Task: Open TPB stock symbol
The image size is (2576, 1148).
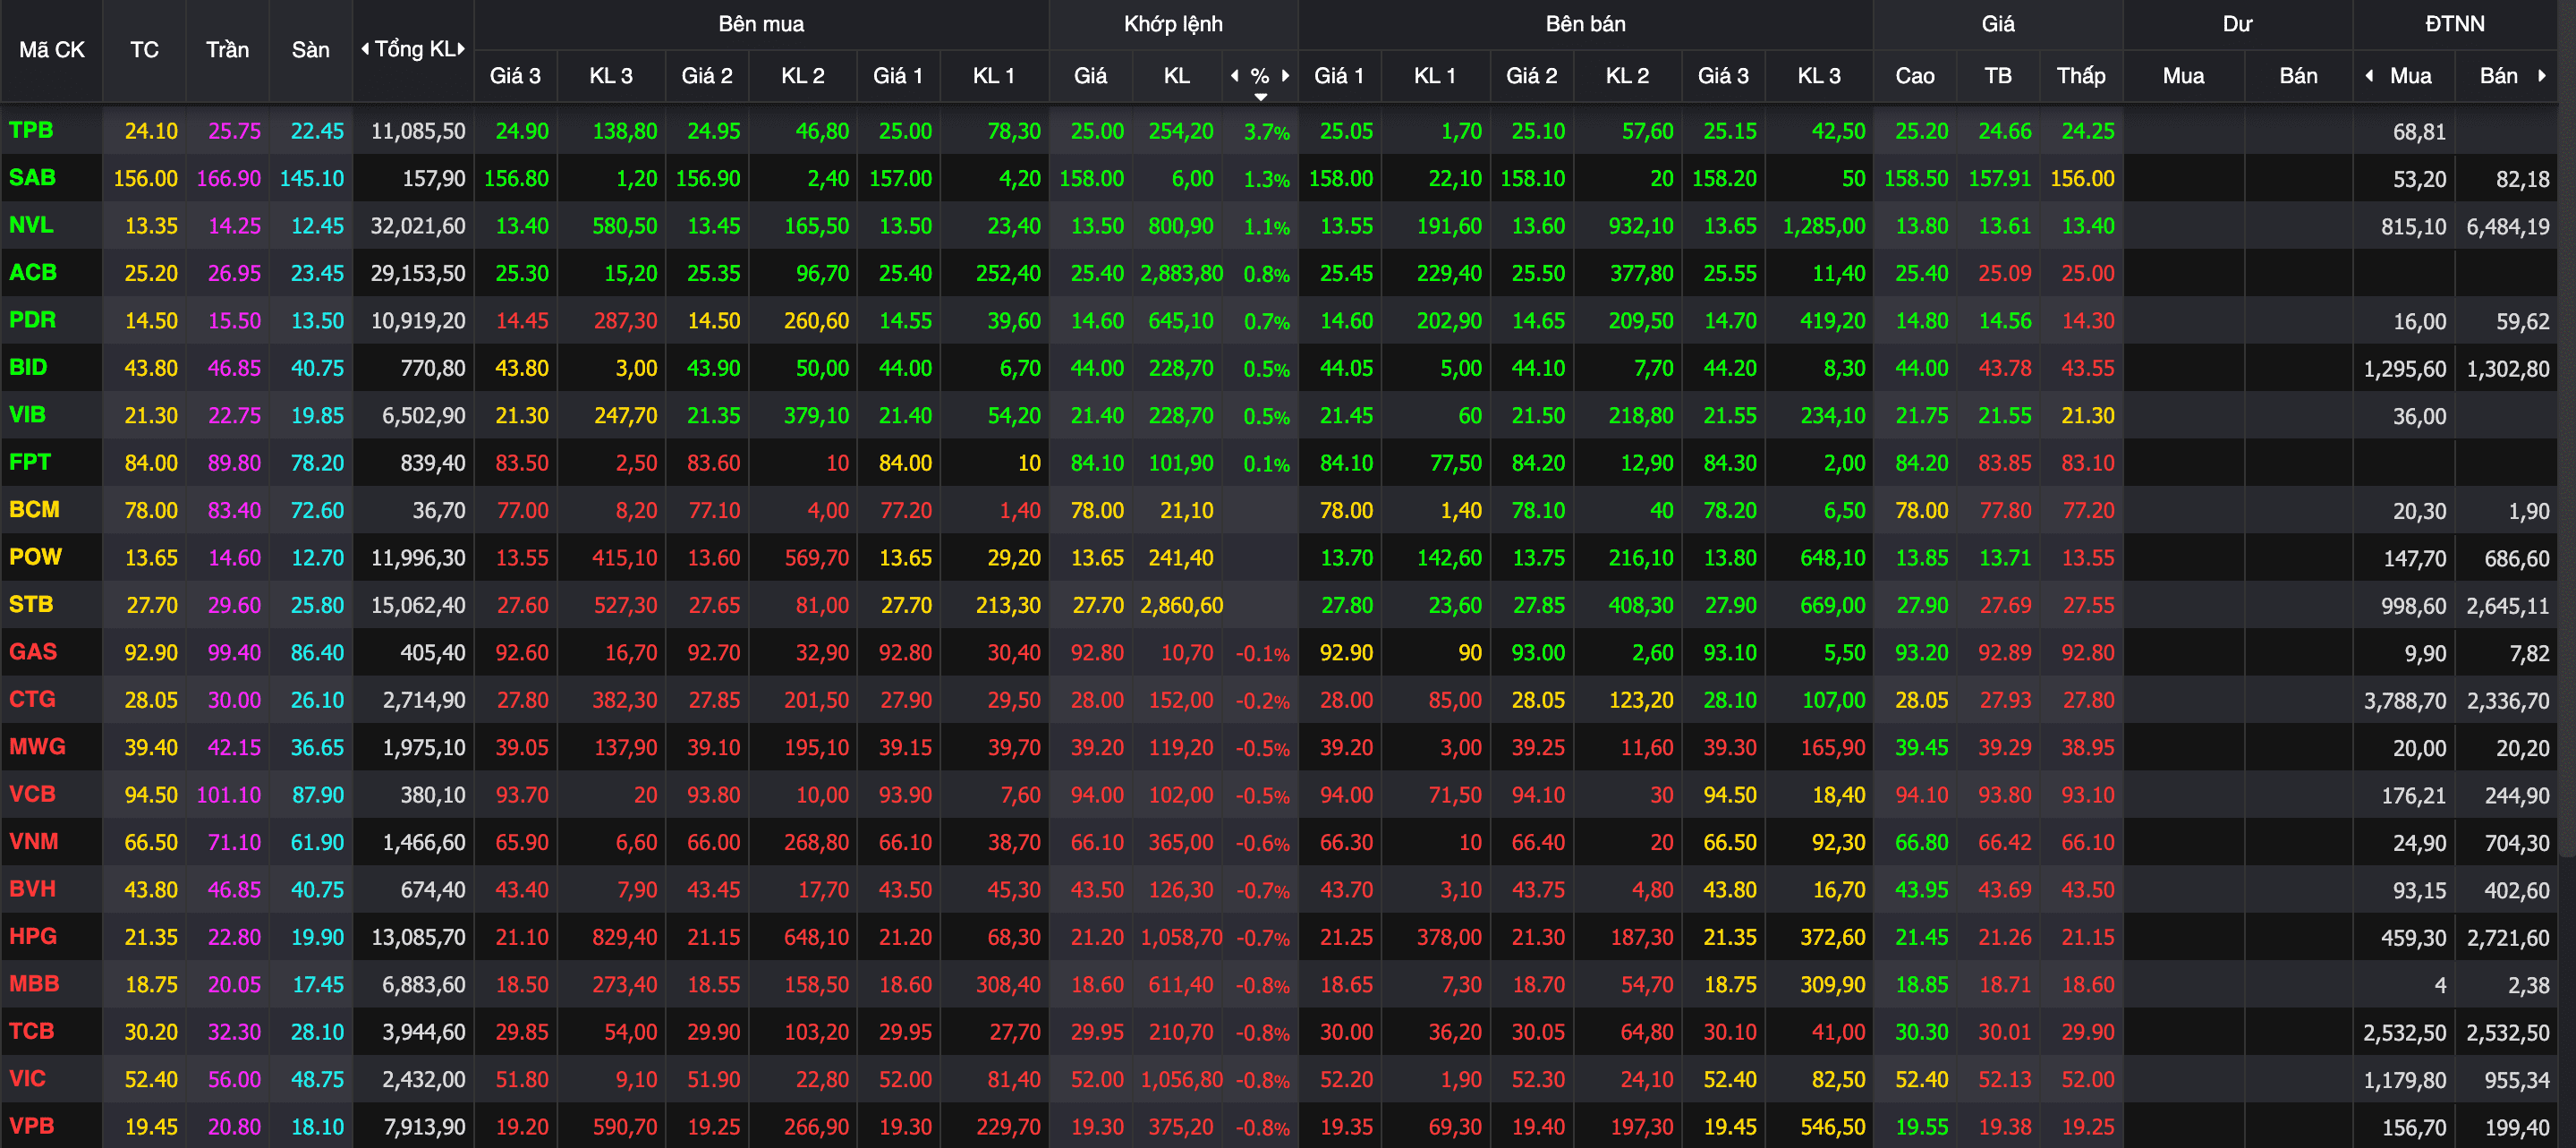Action: (x=31, y=130)
